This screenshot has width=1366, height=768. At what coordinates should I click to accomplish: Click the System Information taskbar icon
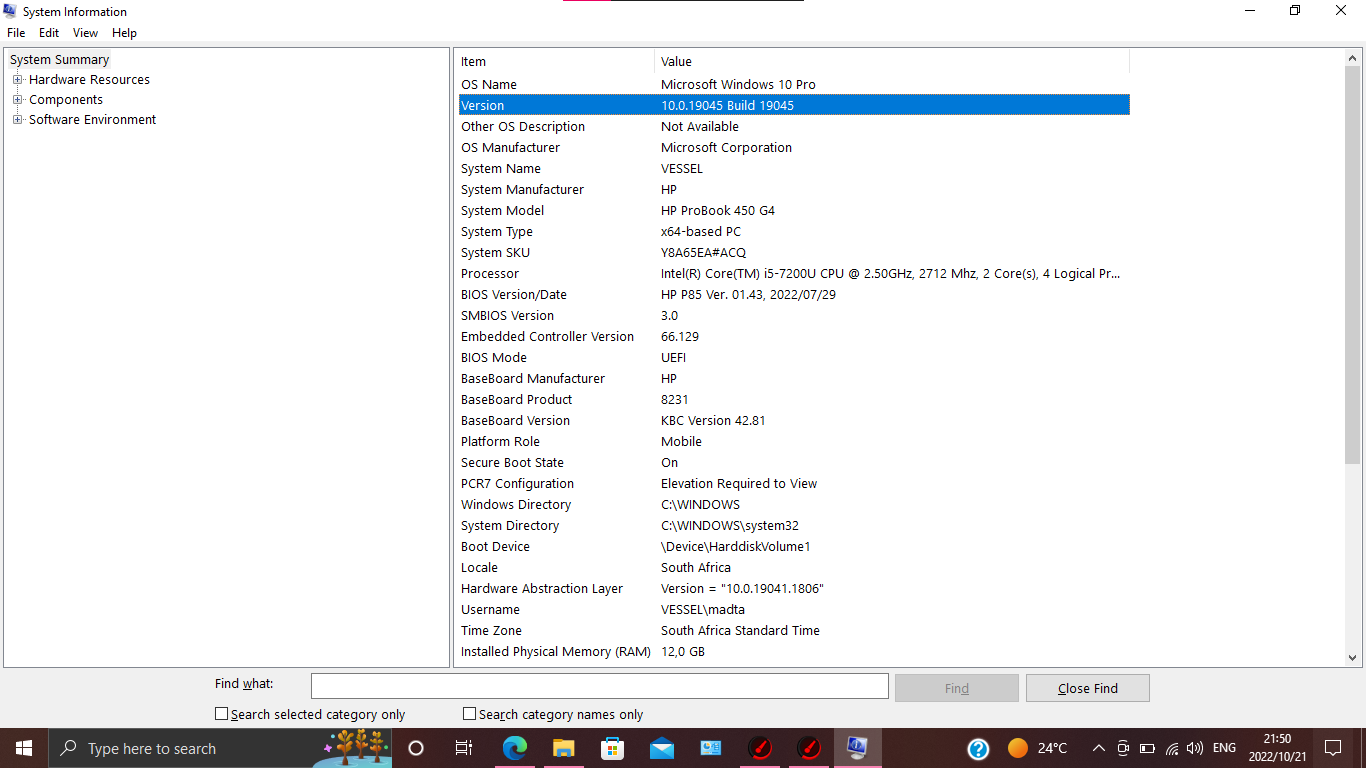pos(858,748)
